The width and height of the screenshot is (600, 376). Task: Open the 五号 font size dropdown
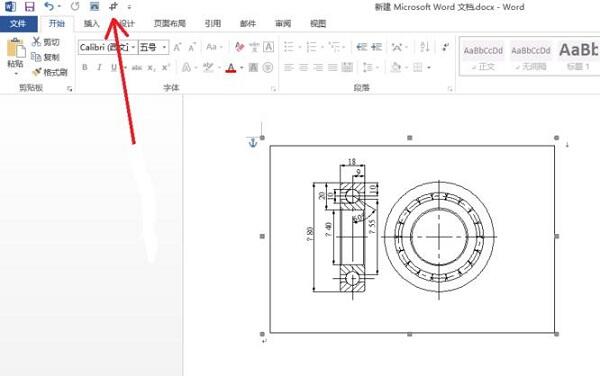[164, 47]
